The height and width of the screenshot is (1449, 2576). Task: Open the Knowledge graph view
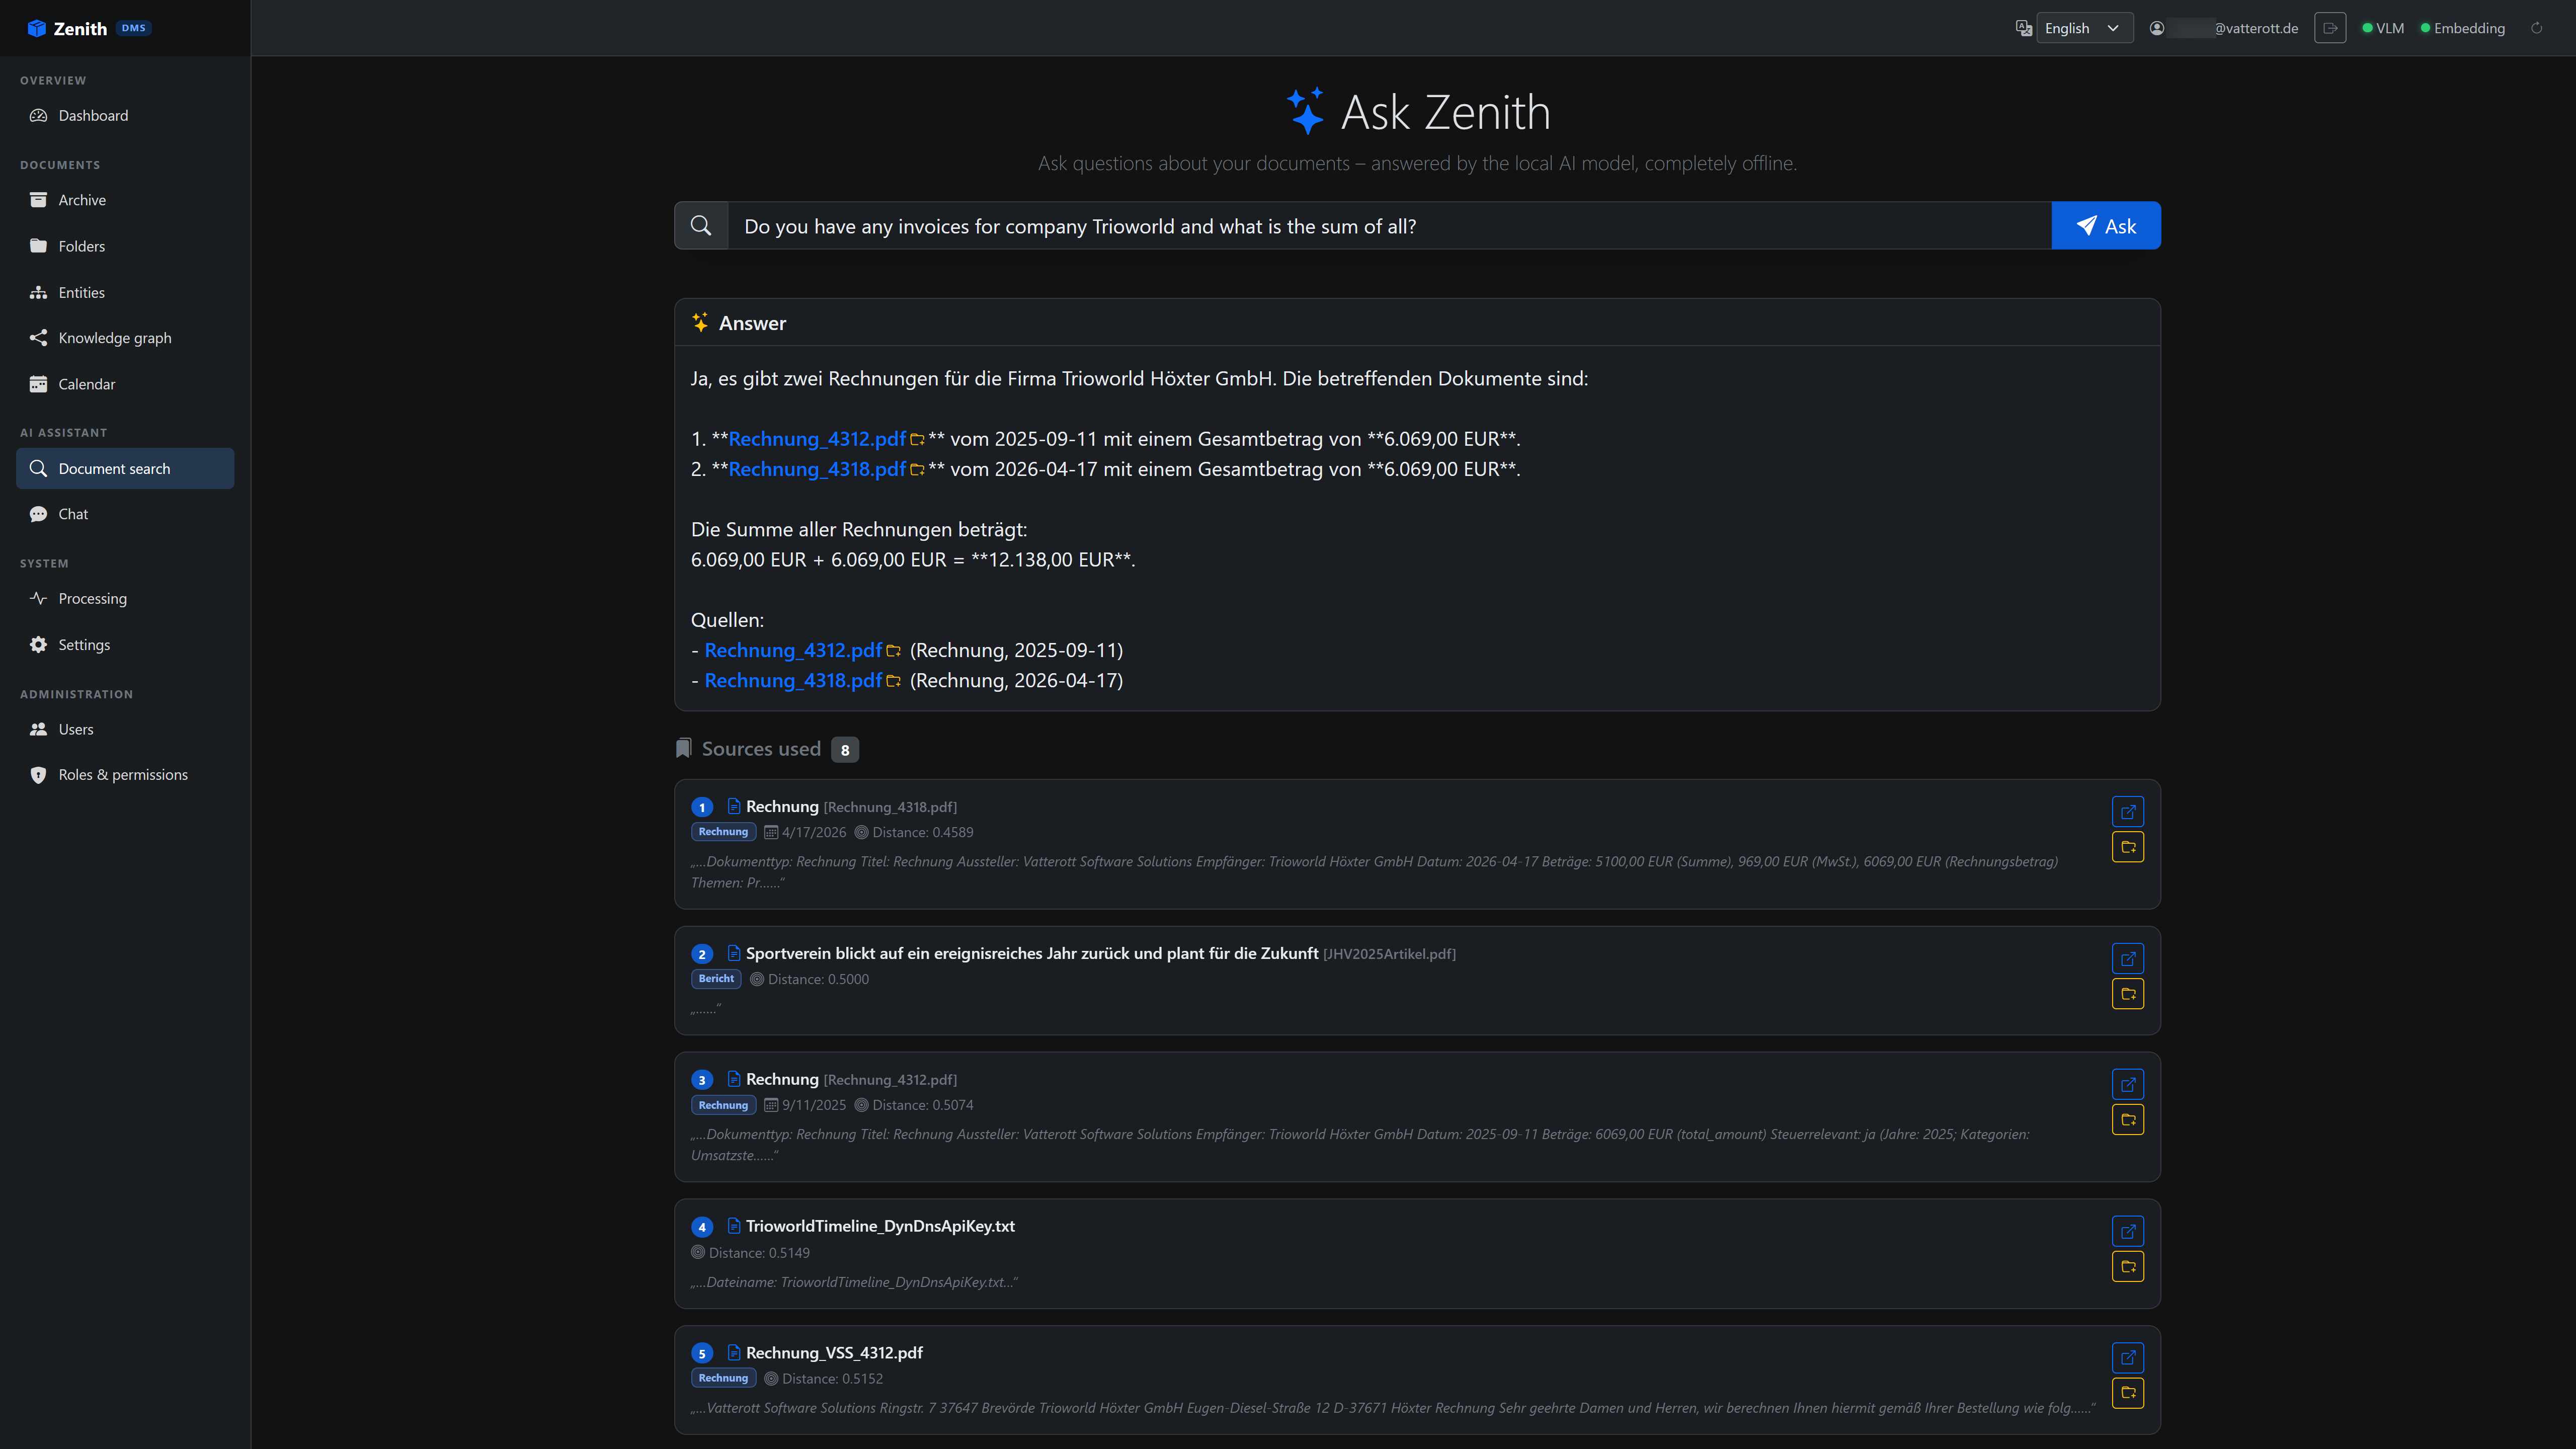click(125, 338)
